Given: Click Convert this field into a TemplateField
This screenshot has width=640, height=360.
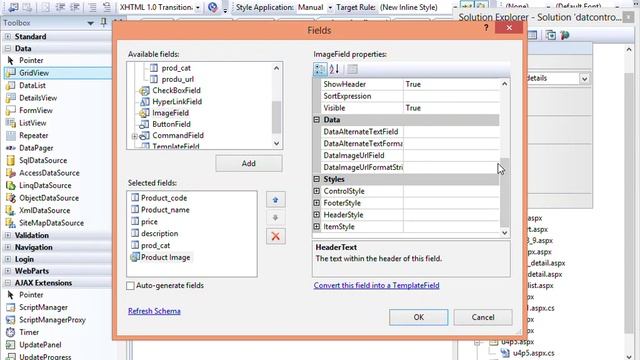Looking at the screenshot, I should 376,285.
